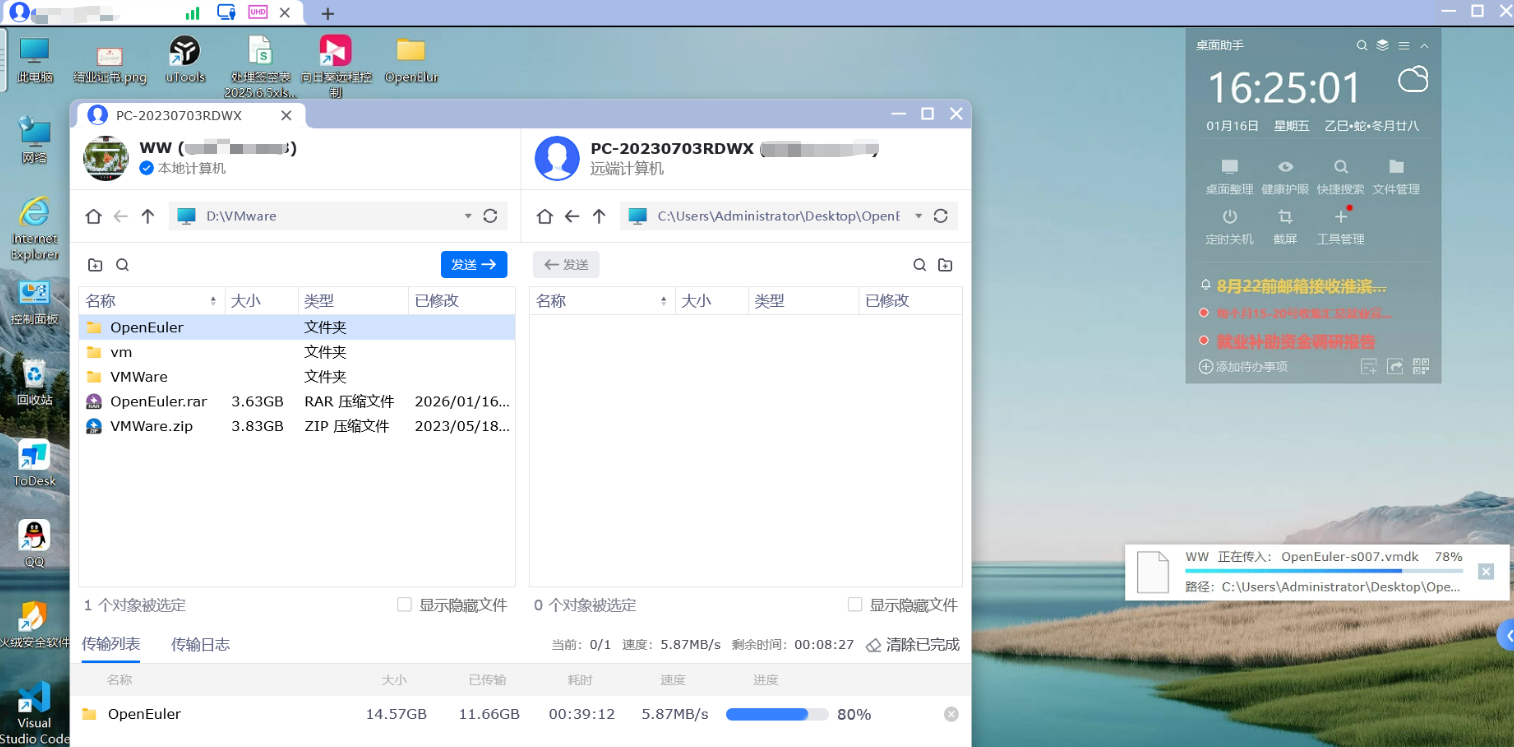This screenshot has width=1514, height=747.
Task: Click 清除已完成 to clear finished transfers
Action: click(x=912, y=645)
